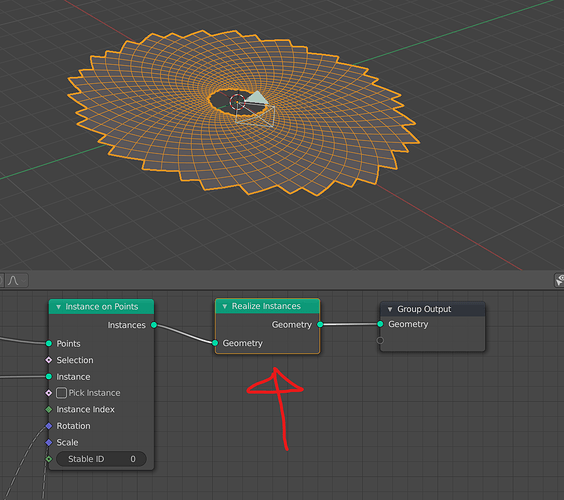Click the Selection label in node
Screen dimensions: 564x500
(x=75, y=360)
